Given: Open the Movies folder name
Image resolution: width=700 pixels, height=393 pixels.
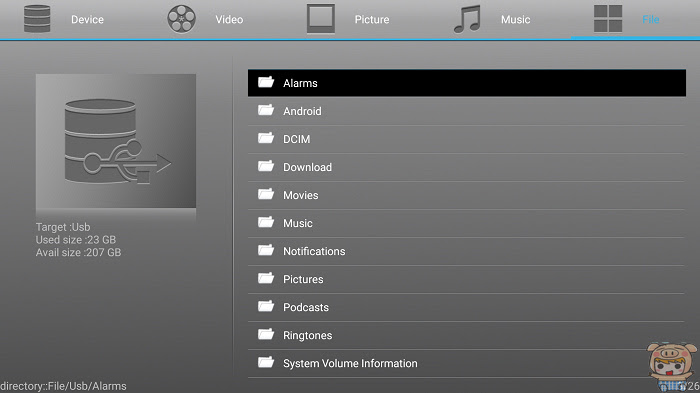Looking at the screenshot, I should pos(300,195).
